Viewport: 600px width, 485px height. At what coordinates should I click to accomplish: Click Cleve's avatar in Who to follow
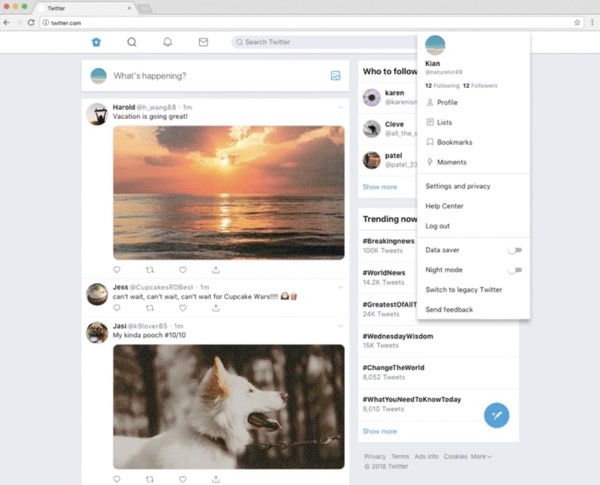(372, 129)
